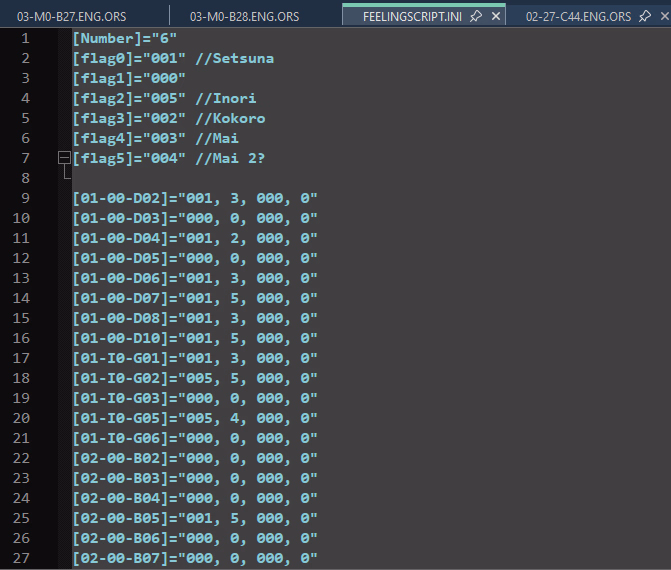Click line number 13 in gutter
The width and height of the screenshot is (671, 570).
point(21,278)
